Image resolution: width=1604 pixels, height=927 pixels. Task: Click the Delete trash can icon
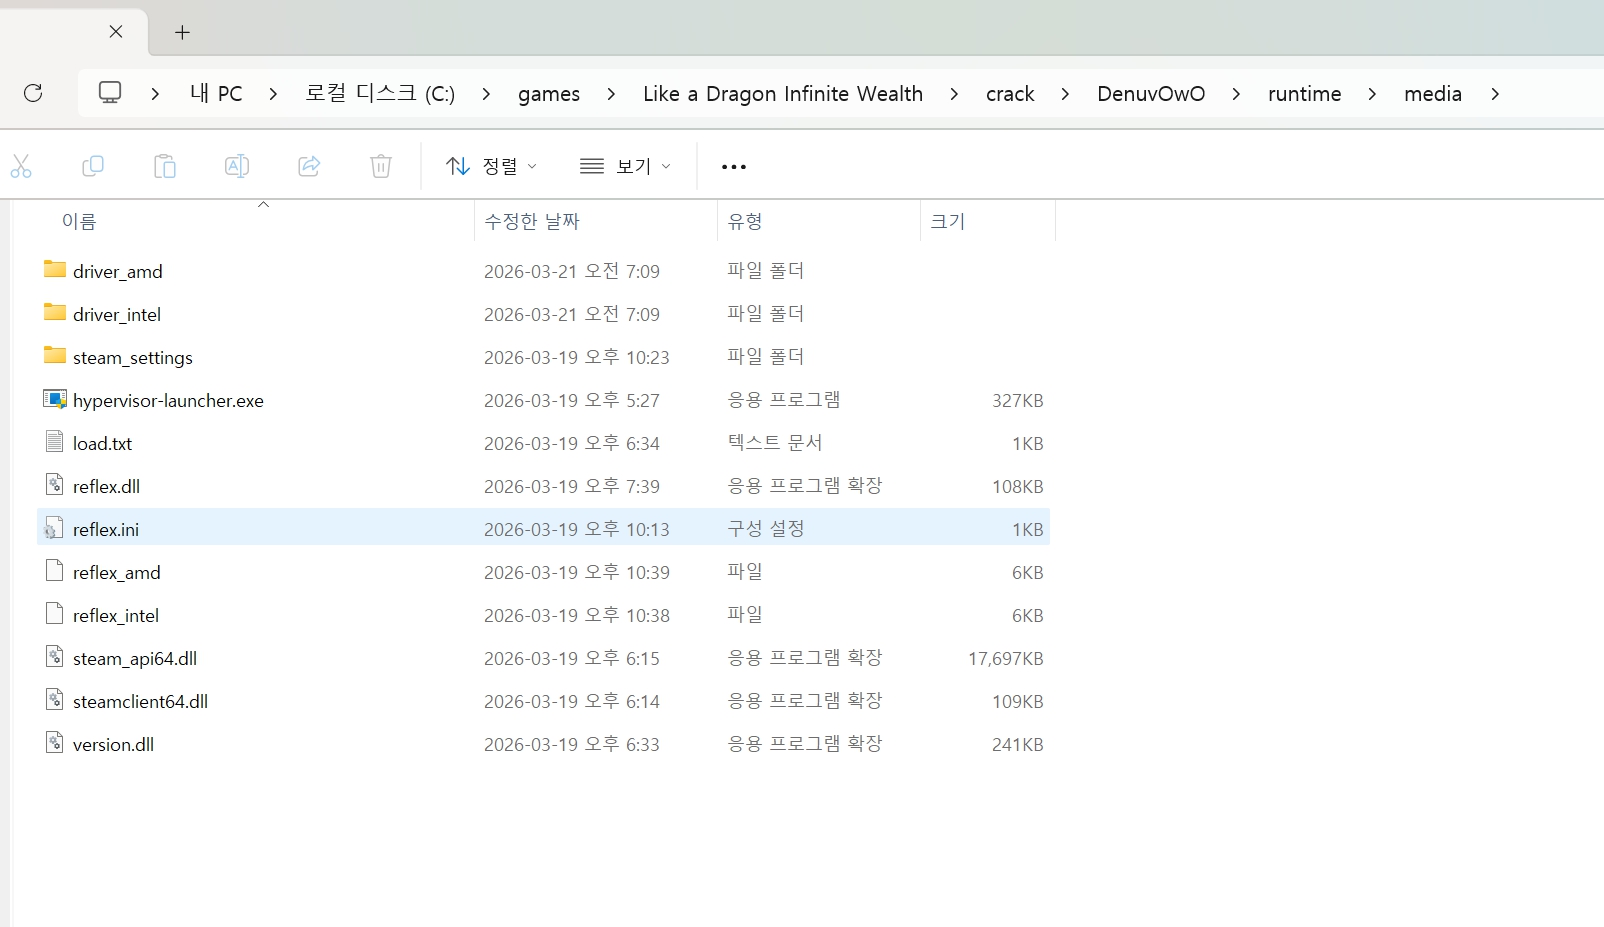(x=381, y=166)
